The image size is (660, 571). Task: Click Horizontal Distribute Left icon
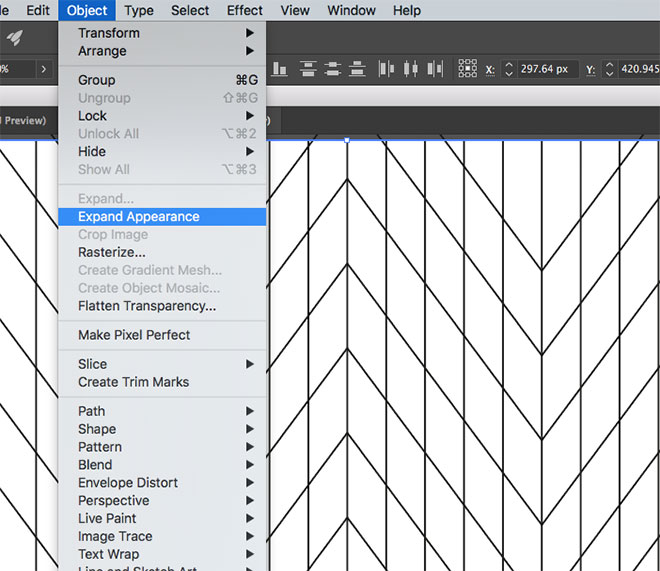click(387, 69)
